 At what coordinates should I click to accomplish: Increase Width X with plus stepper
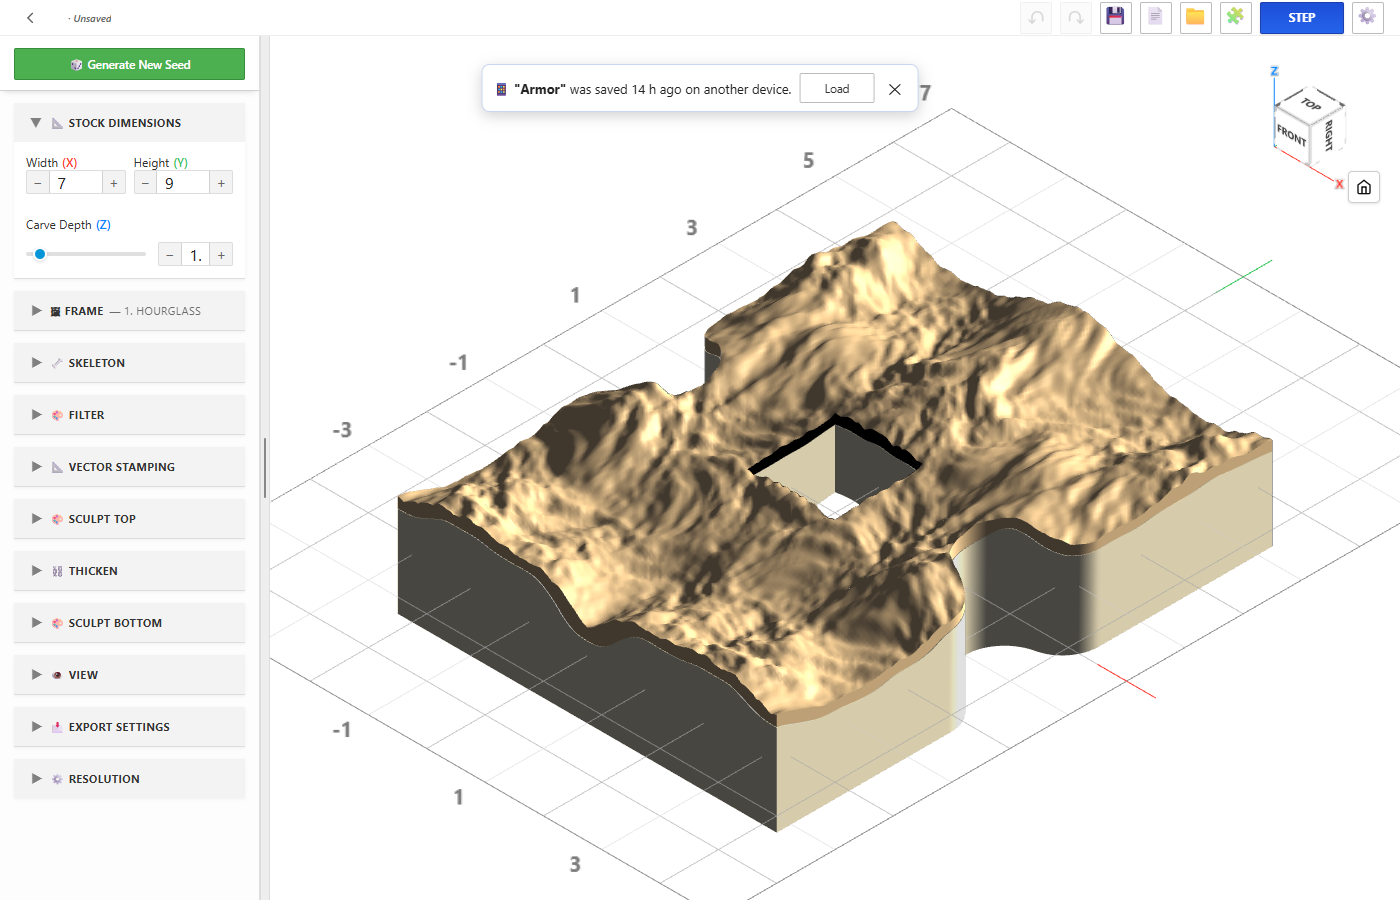tap(114, 183)
